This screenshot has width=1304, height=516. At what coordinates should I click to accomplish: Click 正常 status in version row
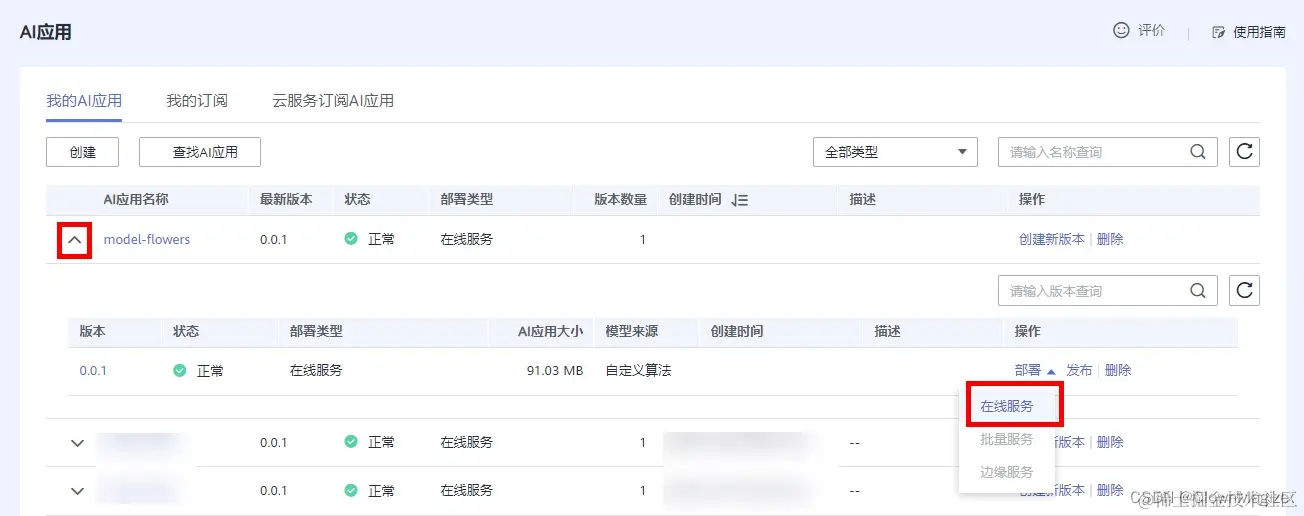tap(210, 370)
